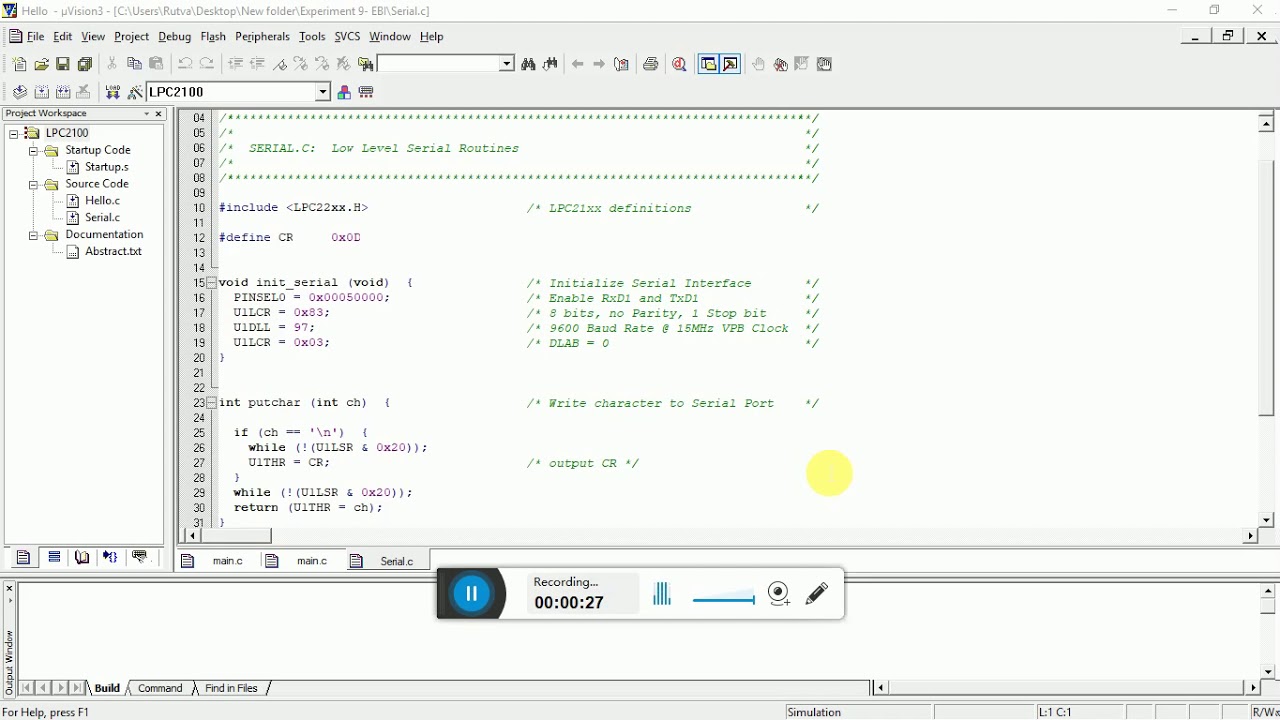This screenshot has height=720, width=1280.
Task: Go to previous bookmark icon
Action: pos(322,64)
